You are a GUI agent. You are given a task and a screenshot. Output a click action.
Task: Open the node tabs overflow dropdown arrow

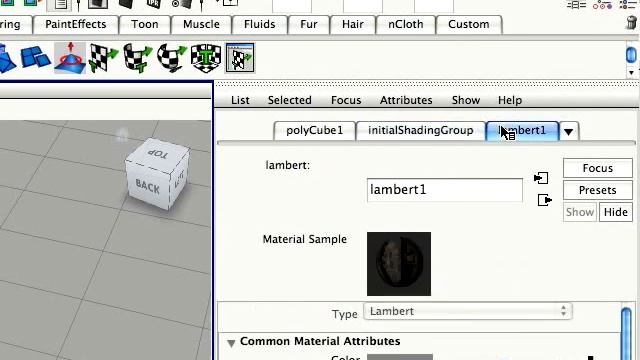click(569, 131)
